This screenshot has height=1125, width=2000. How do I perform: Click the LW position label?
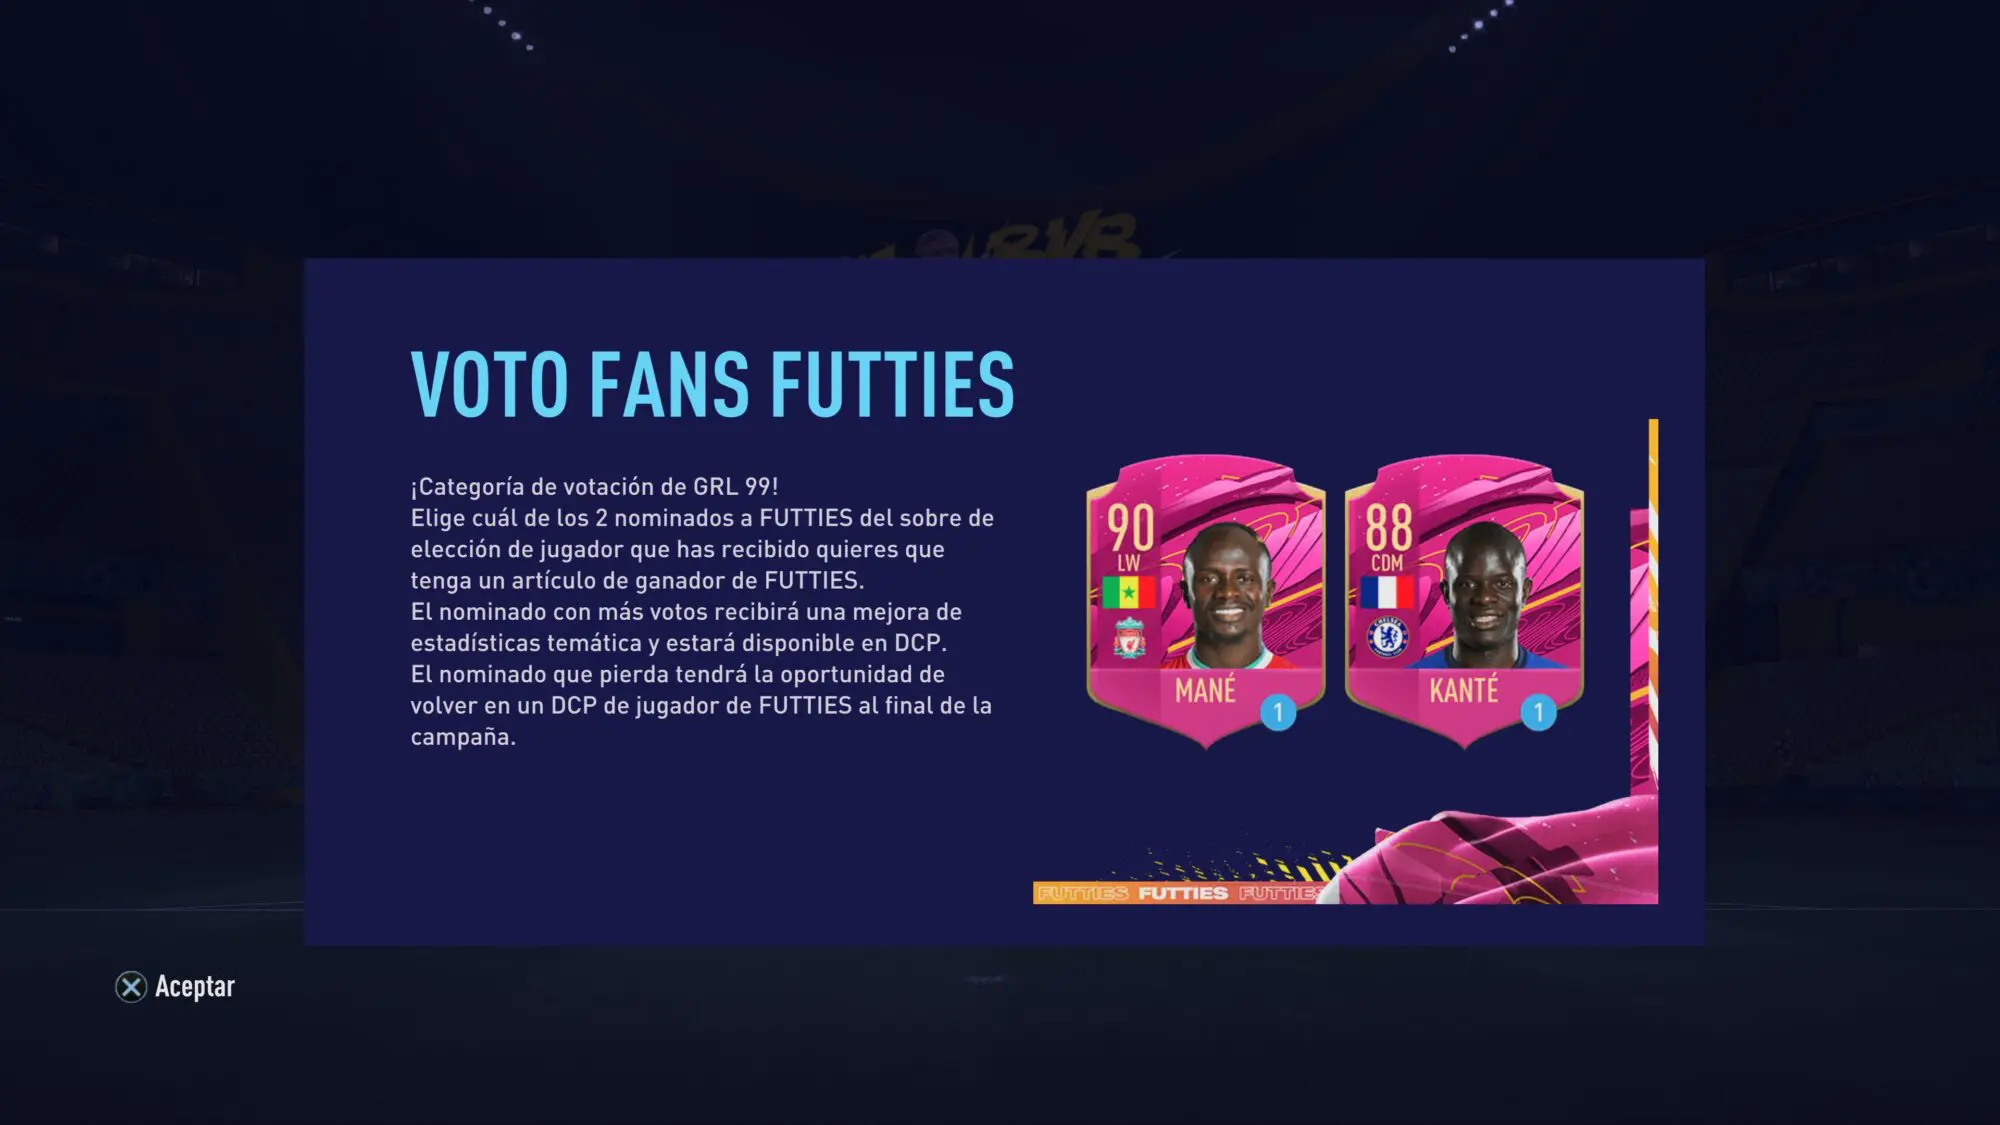1129,563
